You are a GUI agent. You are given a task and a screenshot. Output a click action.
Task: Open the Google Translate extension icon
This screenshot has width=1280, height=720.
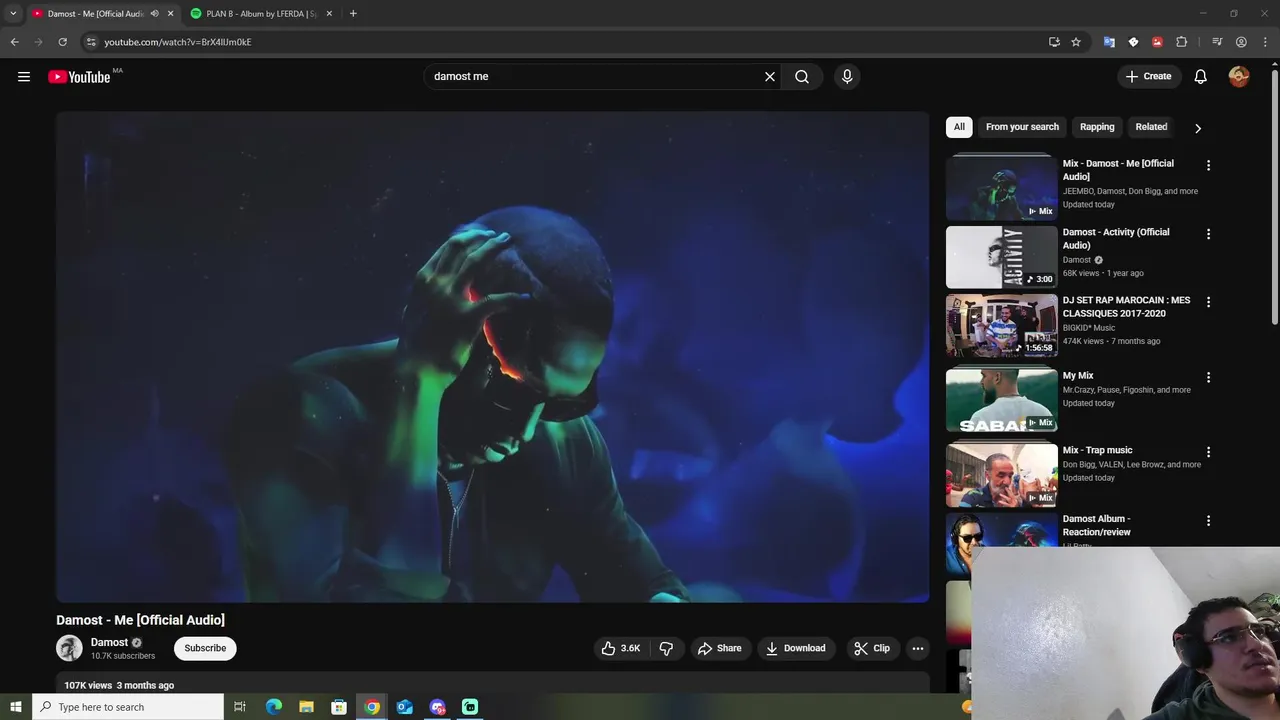(1109, 42)
